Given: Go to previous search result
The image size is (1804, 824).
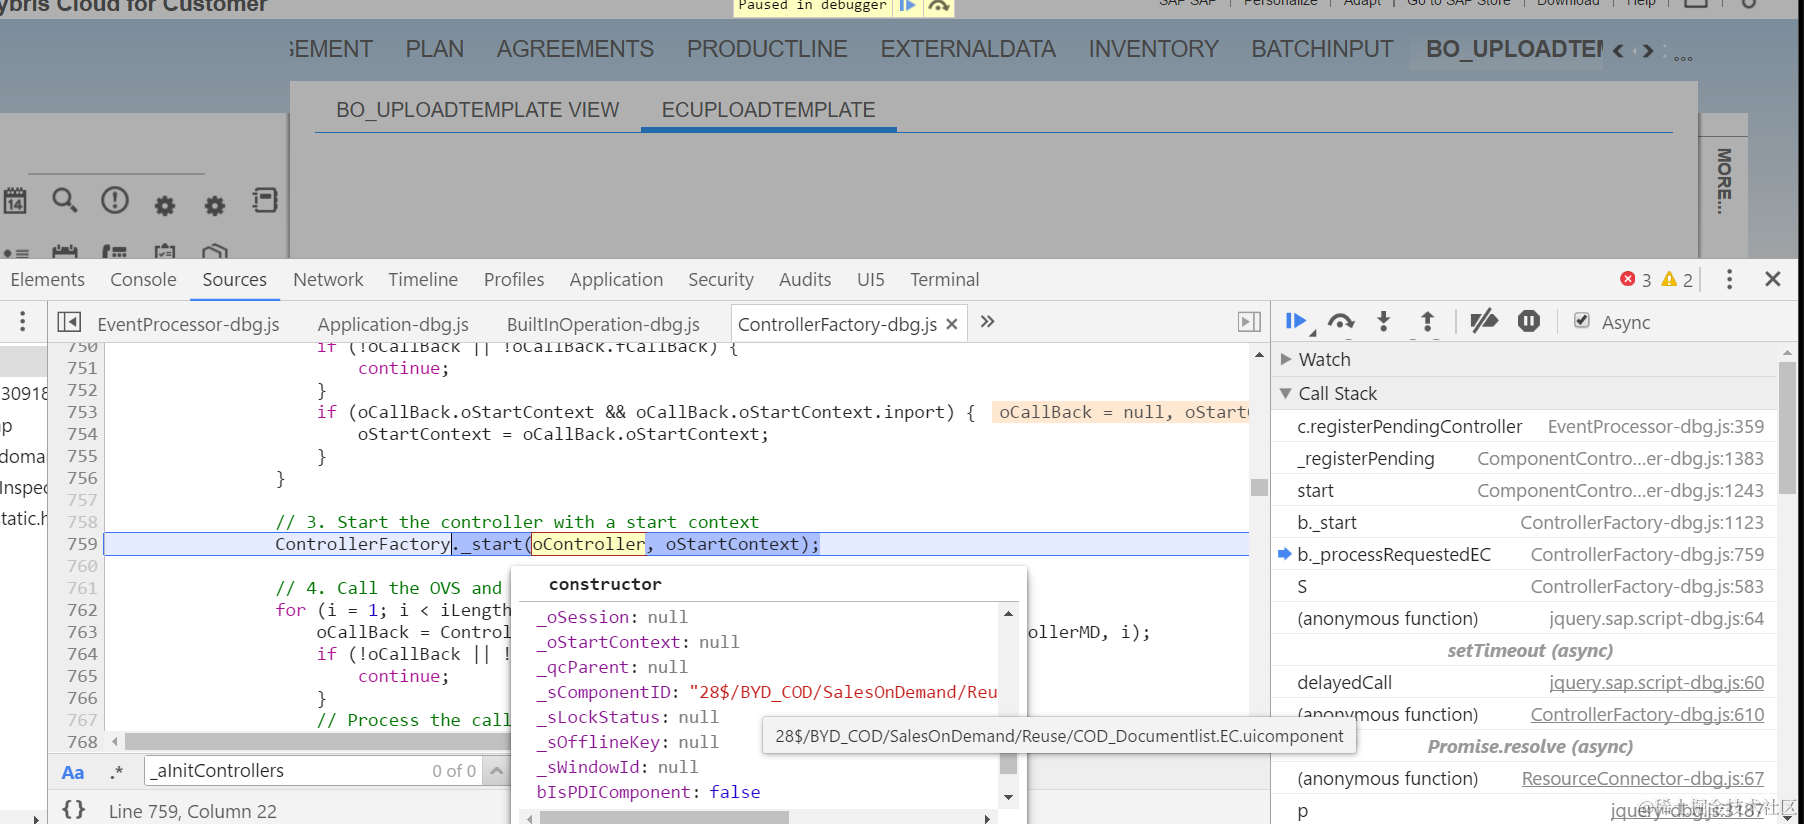Looking at the screenshot, I should click(x=497, y=771).
